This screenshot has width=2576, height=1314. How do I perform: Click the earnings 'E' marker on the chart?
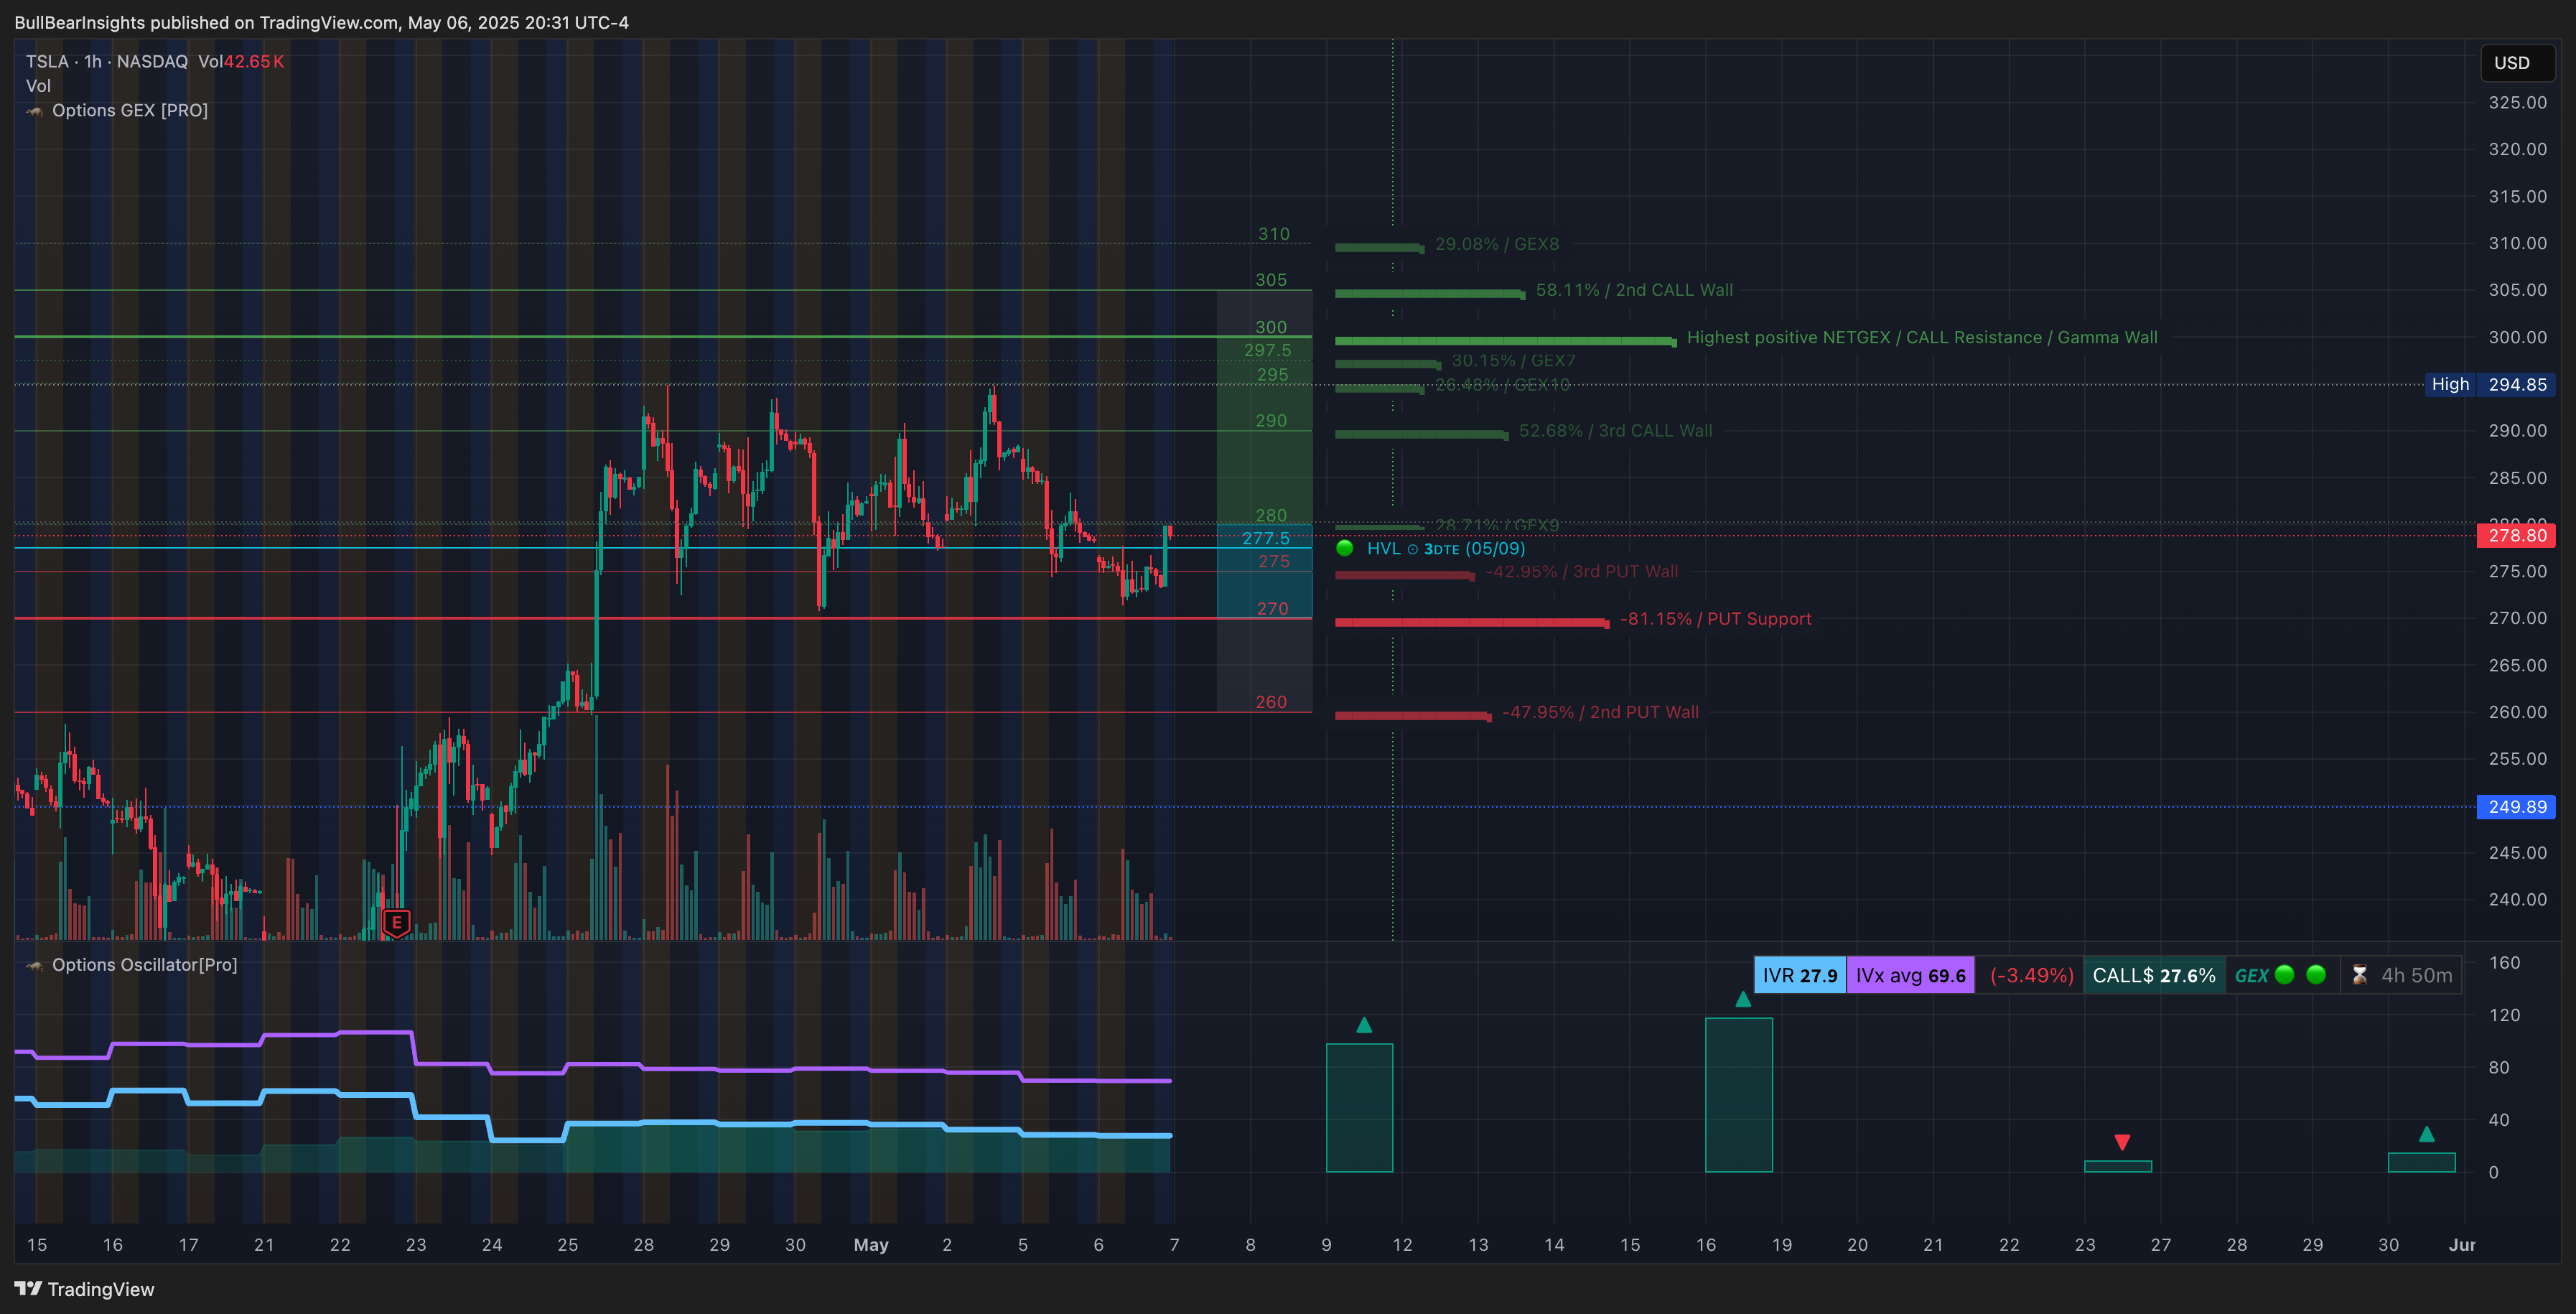coord(397,922)
